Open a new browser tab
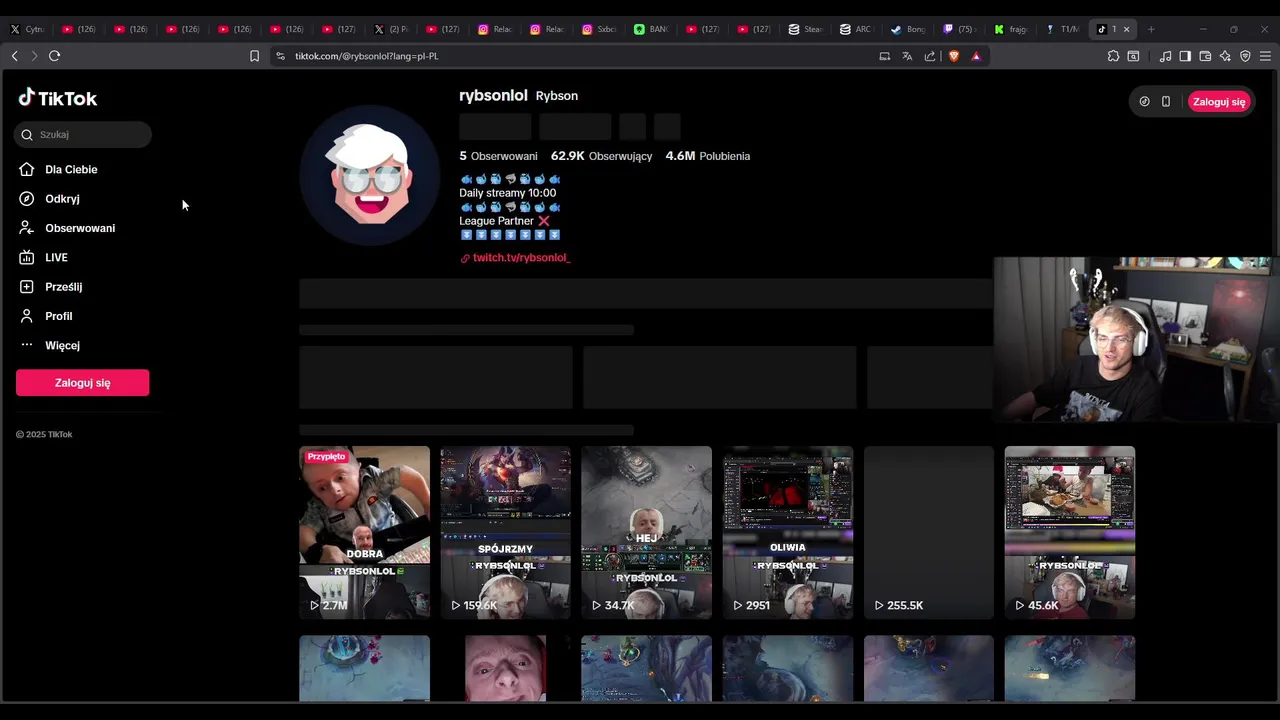This screenshot has width=1280, height=720. click(1151, 29)
